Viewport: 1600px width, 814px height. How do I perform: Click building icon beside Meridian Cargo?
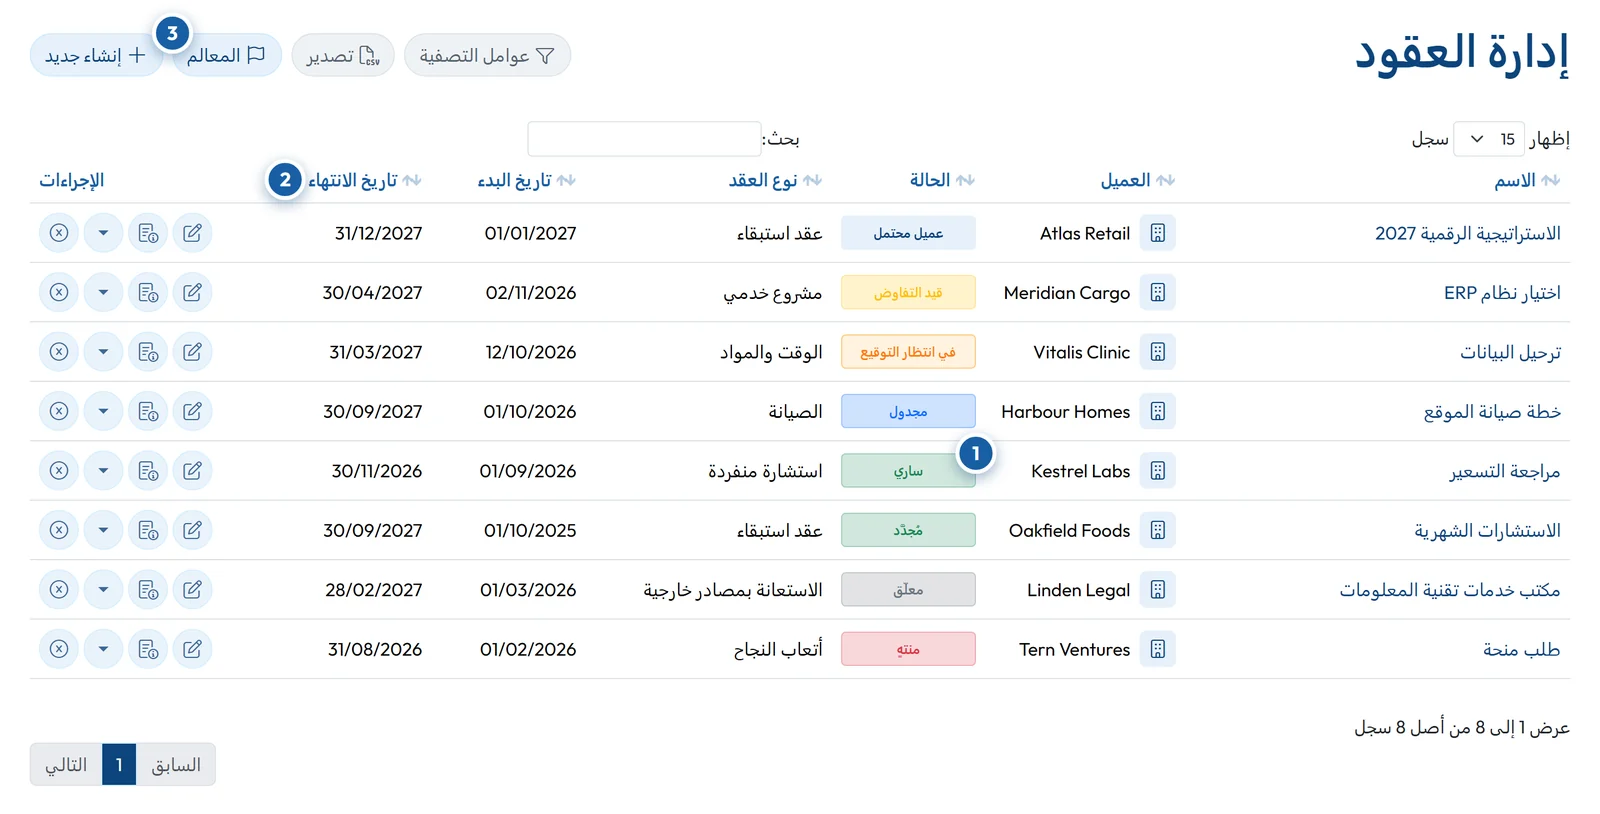(1157, 292)
